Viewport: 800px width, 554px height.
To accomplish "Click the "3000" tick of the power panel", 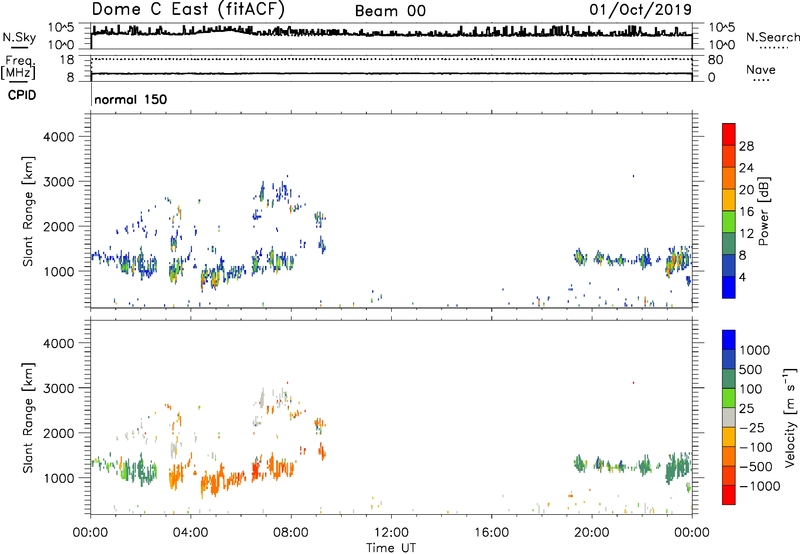I will coord(59,182).
